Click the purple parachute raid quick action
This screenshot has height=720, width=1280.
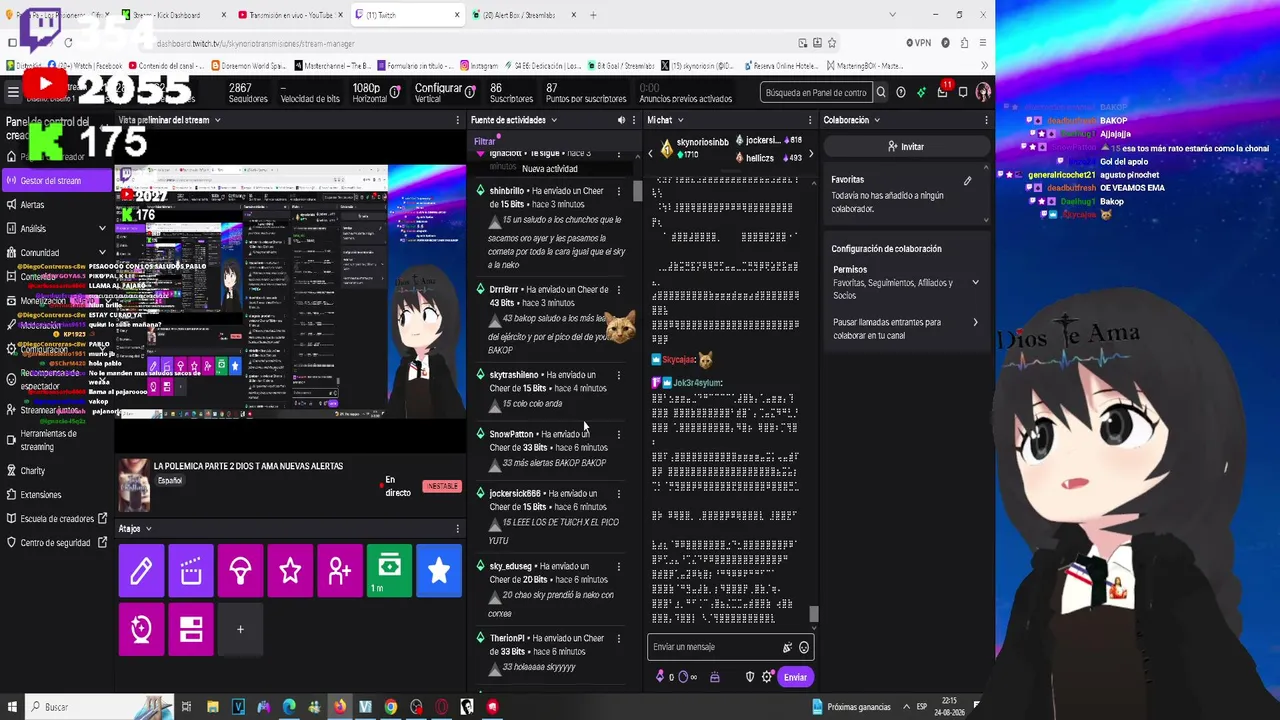[240, 571]
